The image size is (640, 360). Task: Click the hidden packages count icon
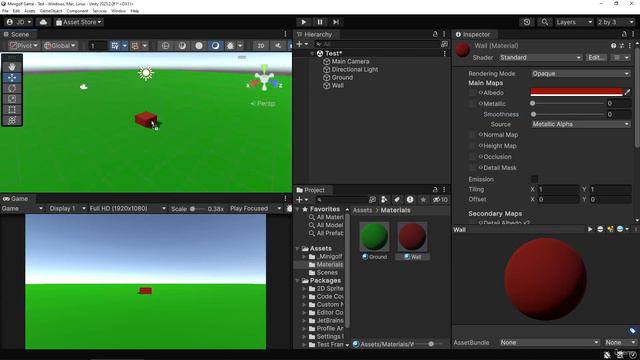[x=440, y=200]
